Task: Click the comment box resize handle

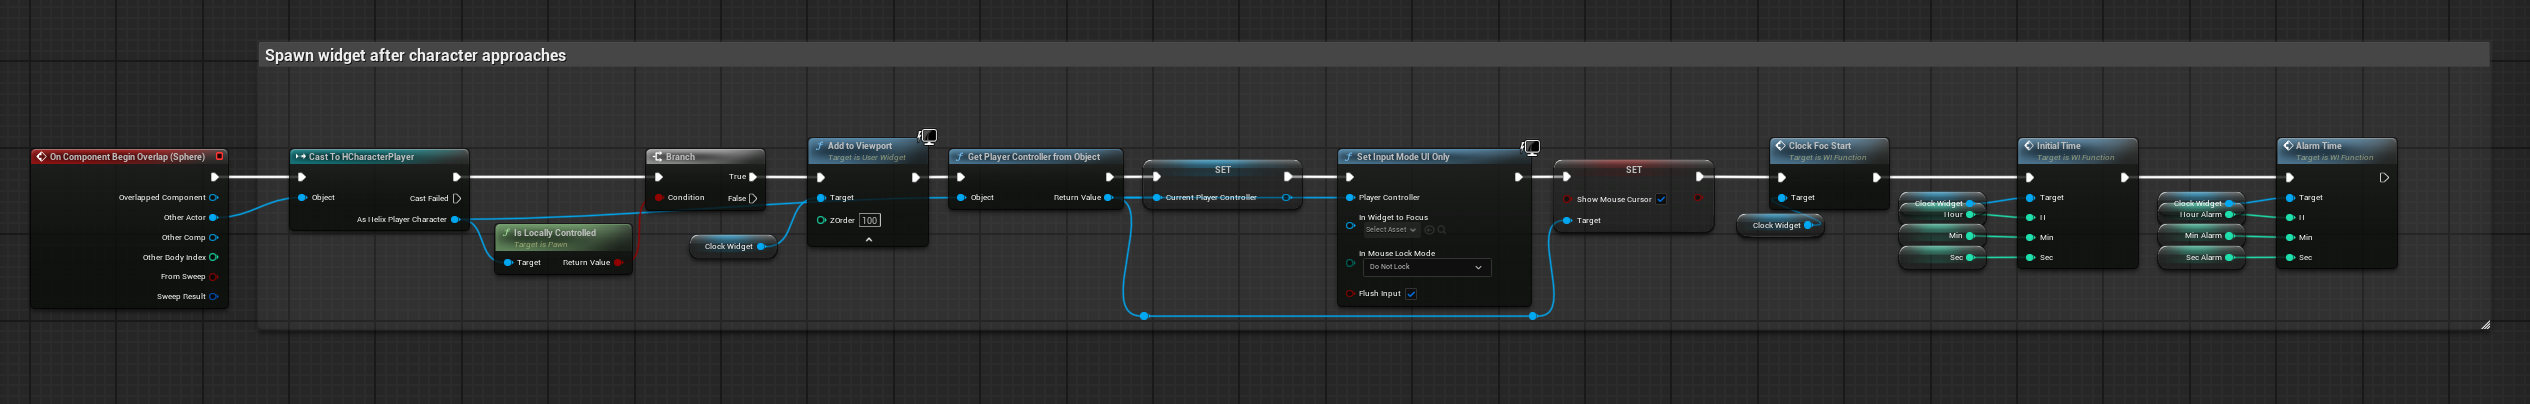Action: pyautogui.click(x=2484, y=324)
